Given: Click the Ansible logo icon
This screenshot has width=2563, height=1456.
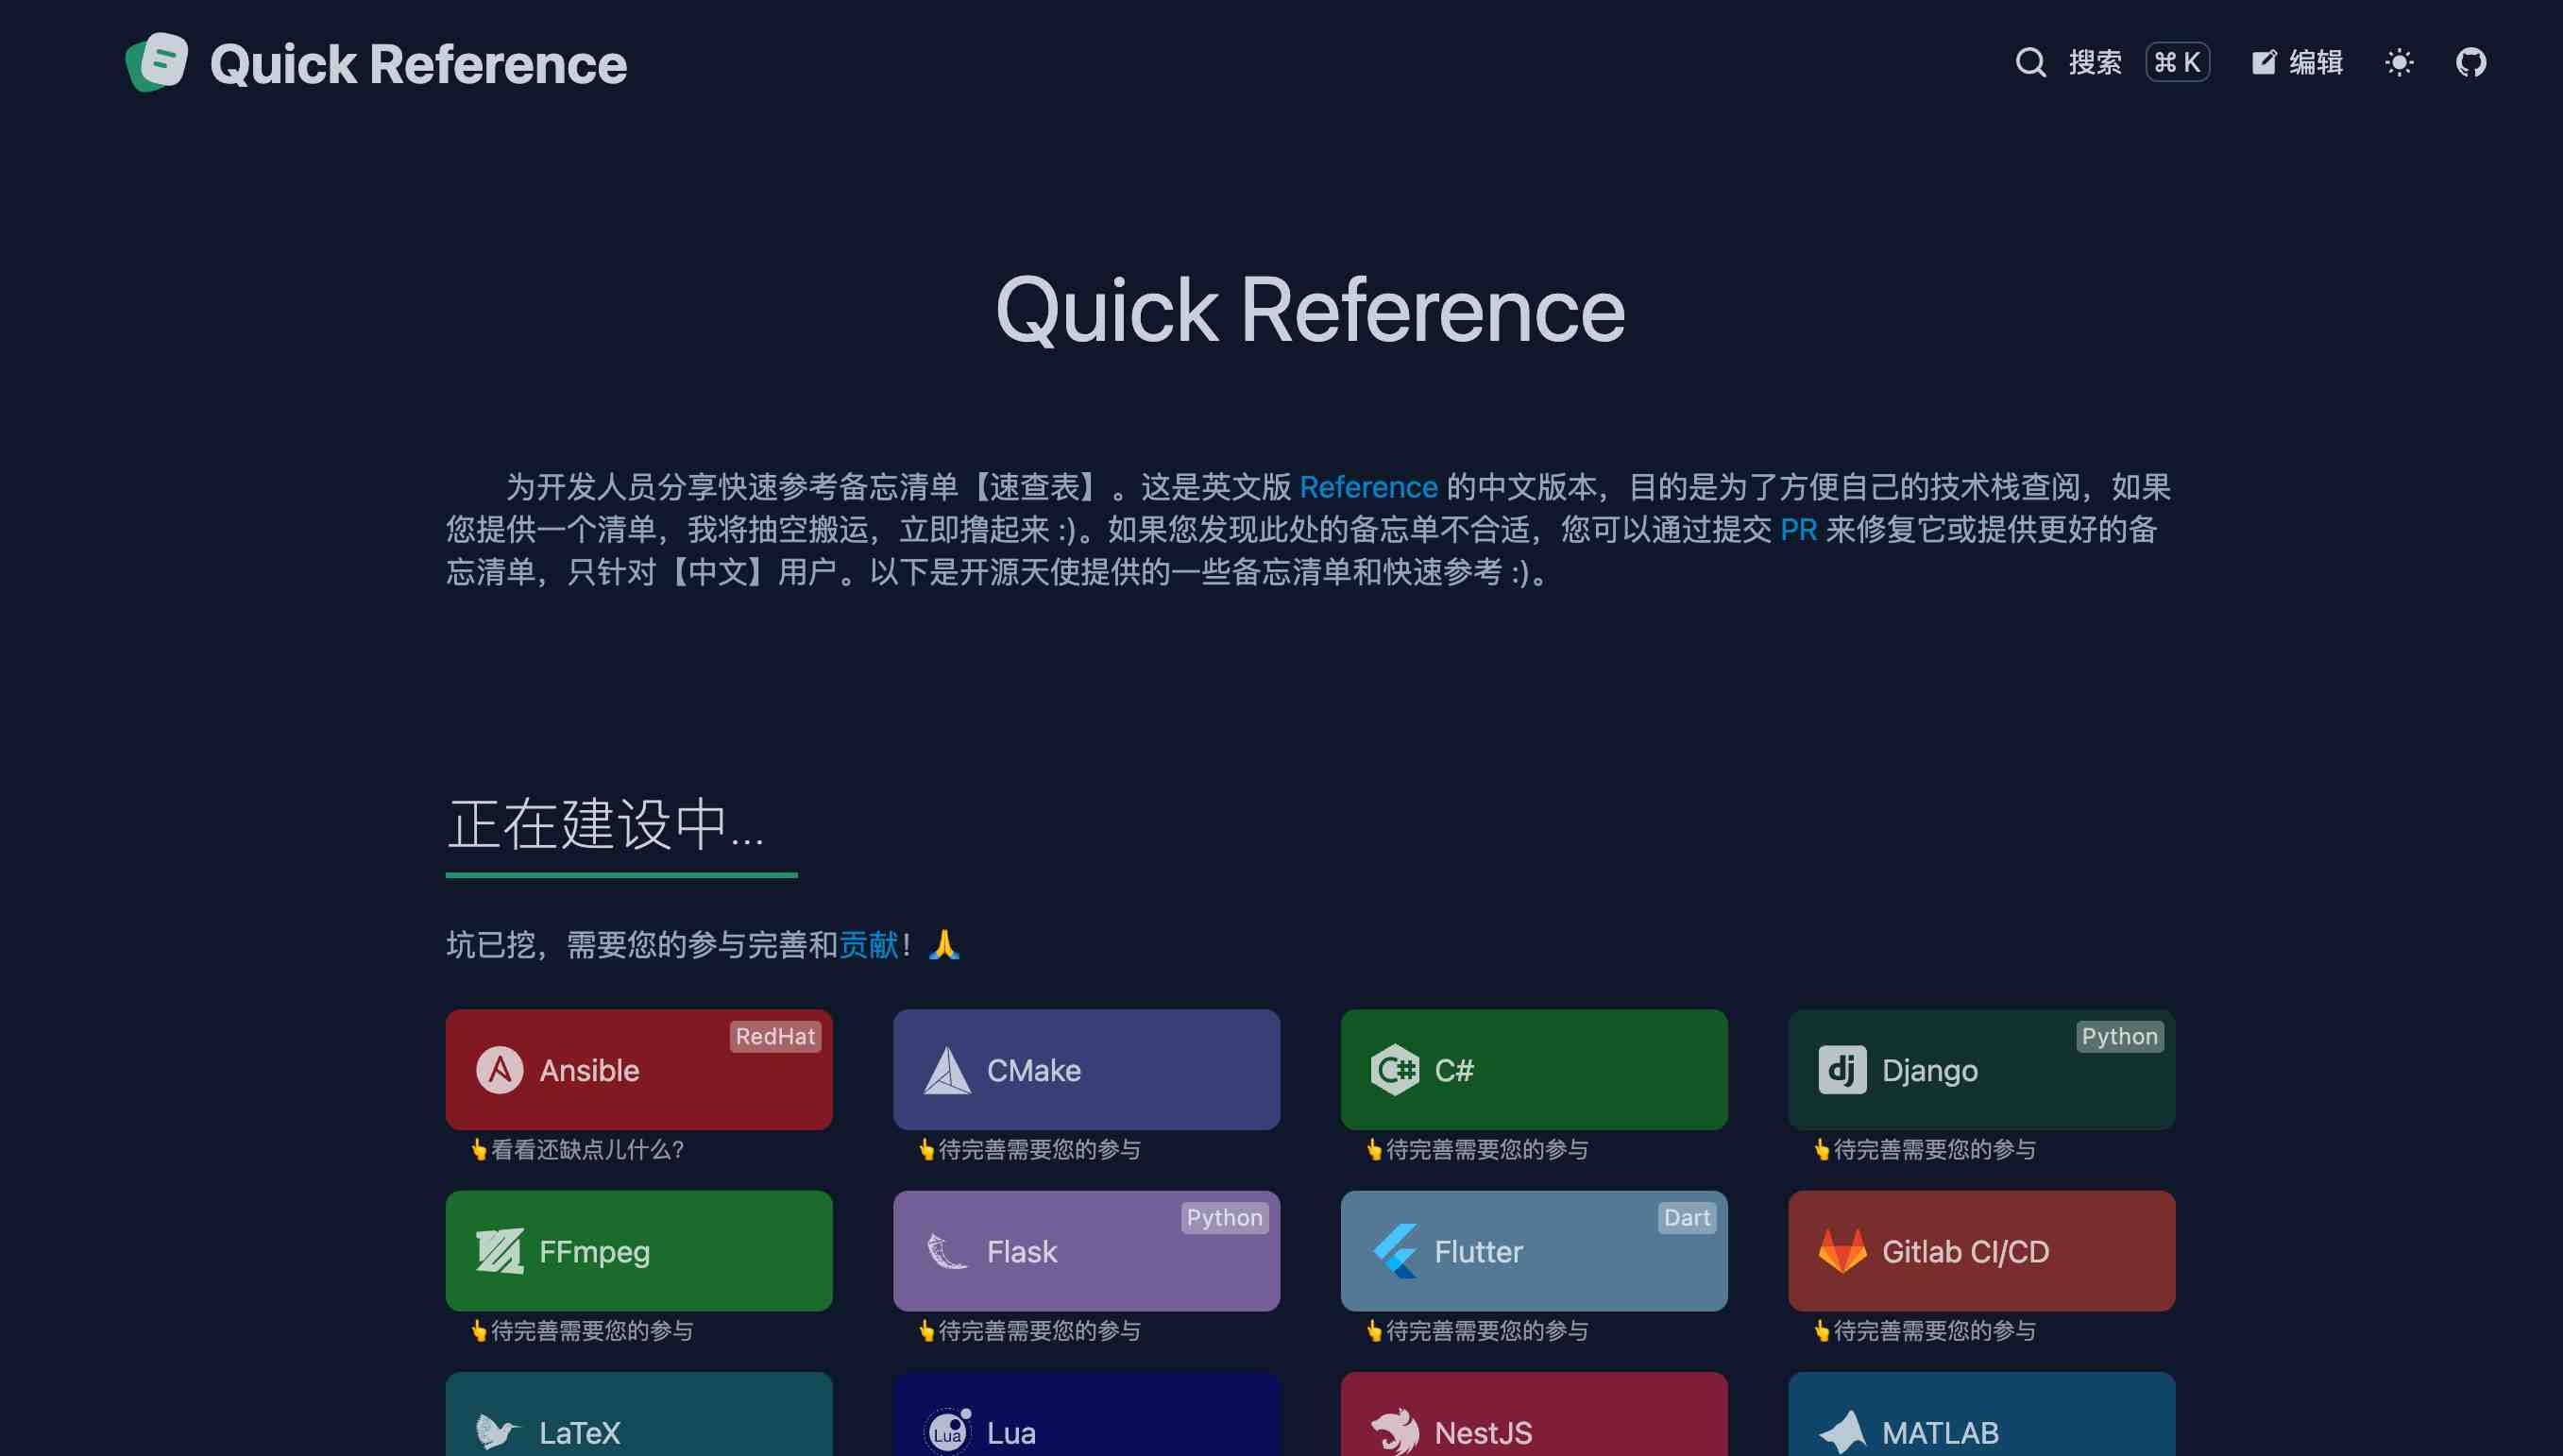Looking at the screenshot, I should click(x=500, y=1070).
